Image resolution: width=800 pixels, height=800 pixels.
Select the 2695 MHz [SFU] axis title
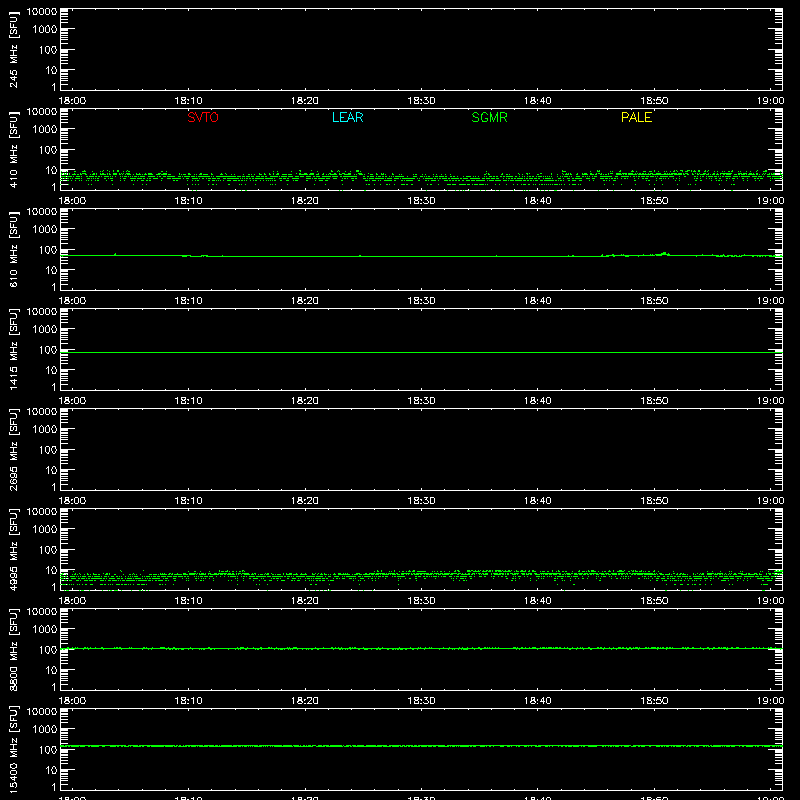click(x=13, y=449)
